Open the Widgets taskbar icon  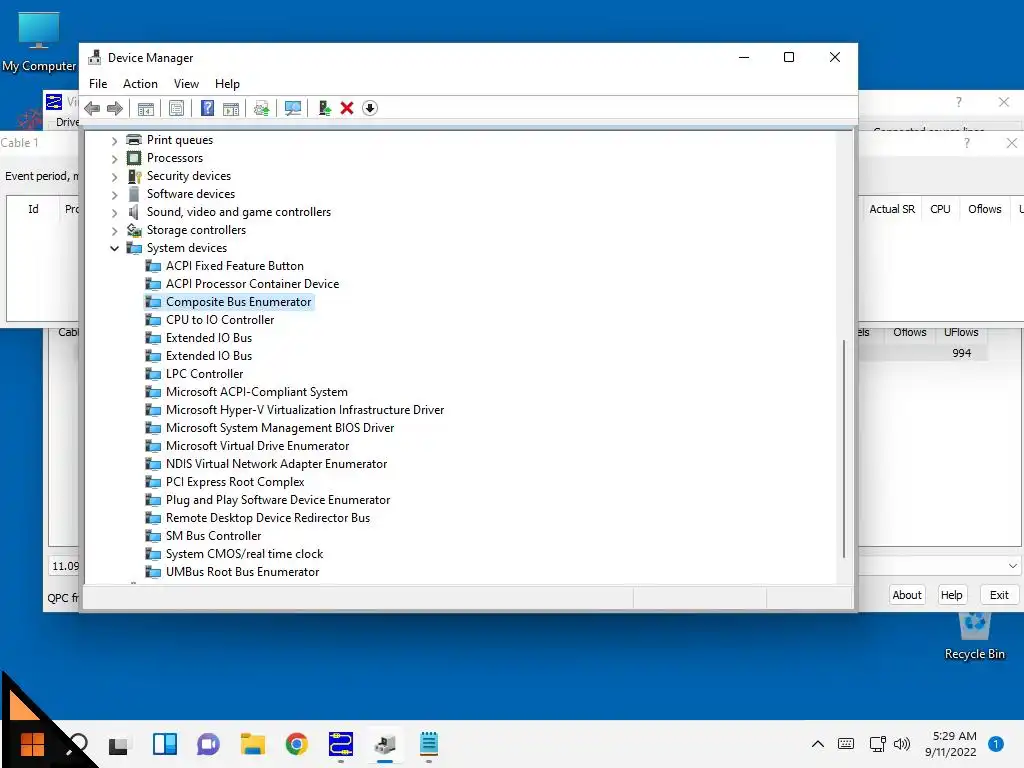point(165,744)
